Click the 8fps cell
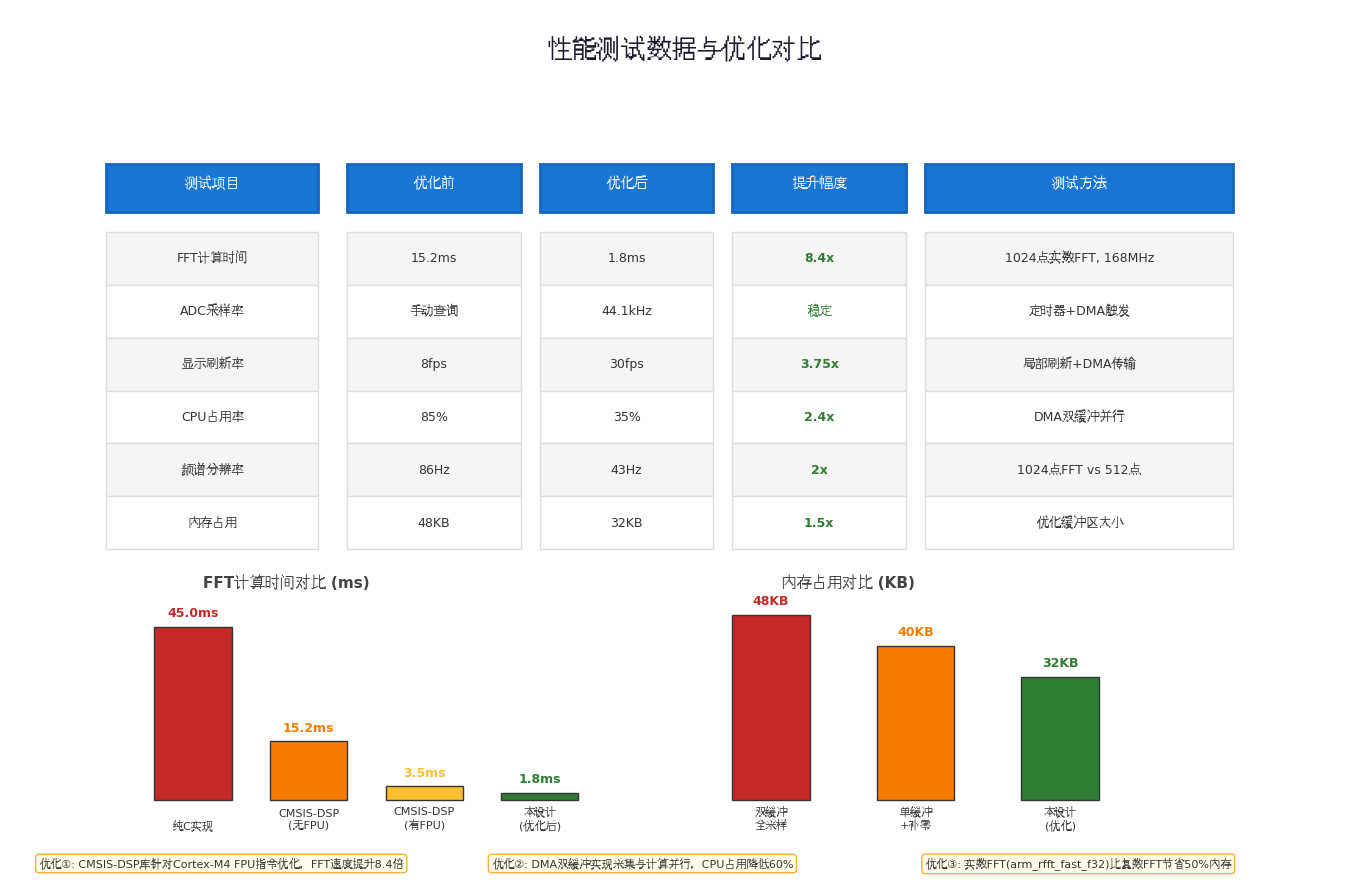1368x887 pixels. [x=434, y=365]
